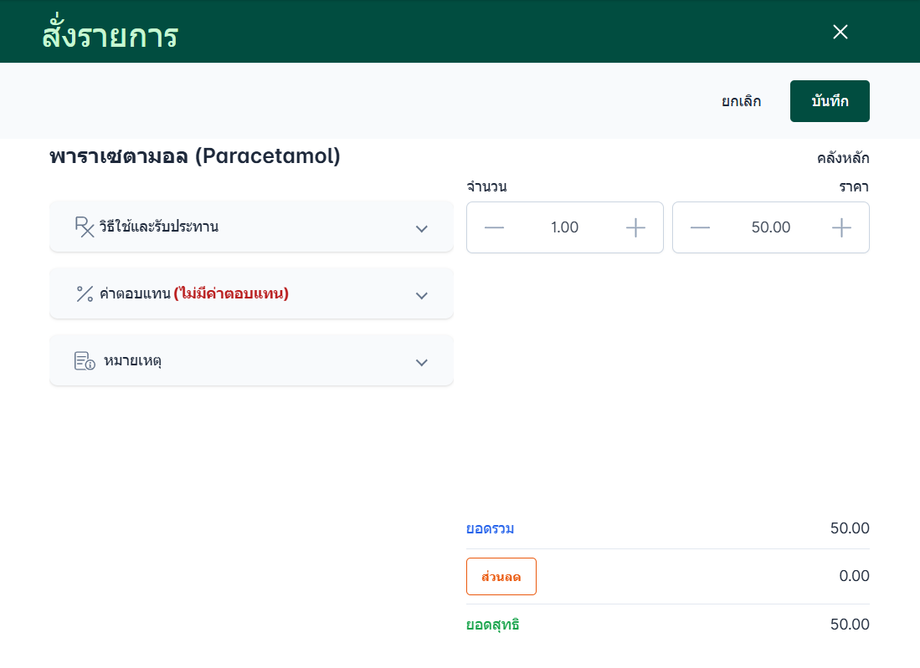Screen dimensions: 920x668
Task: Expand the วิธีใช้และรับประทาน section chevron
Action: [422, 228]
